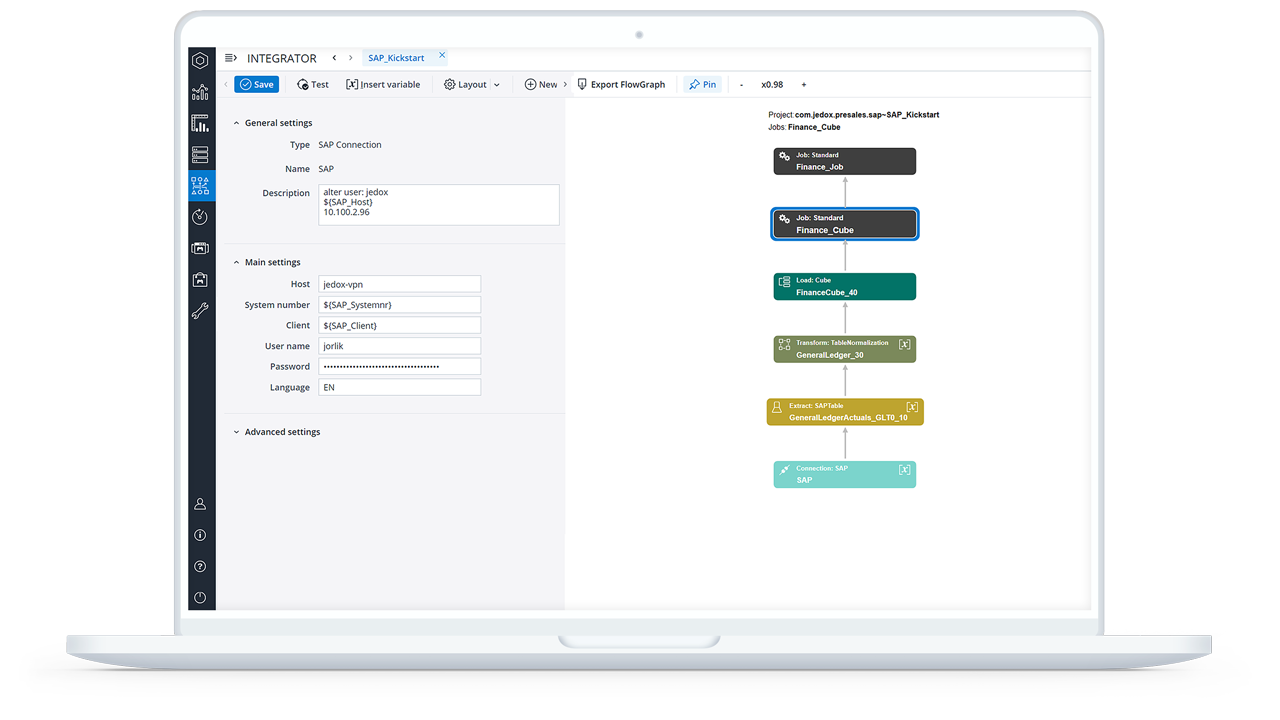Open the help question mark icon

200,566
